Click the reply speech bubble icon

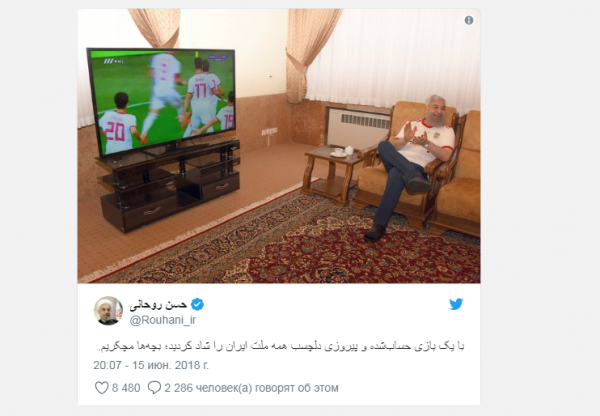[154, 388]
